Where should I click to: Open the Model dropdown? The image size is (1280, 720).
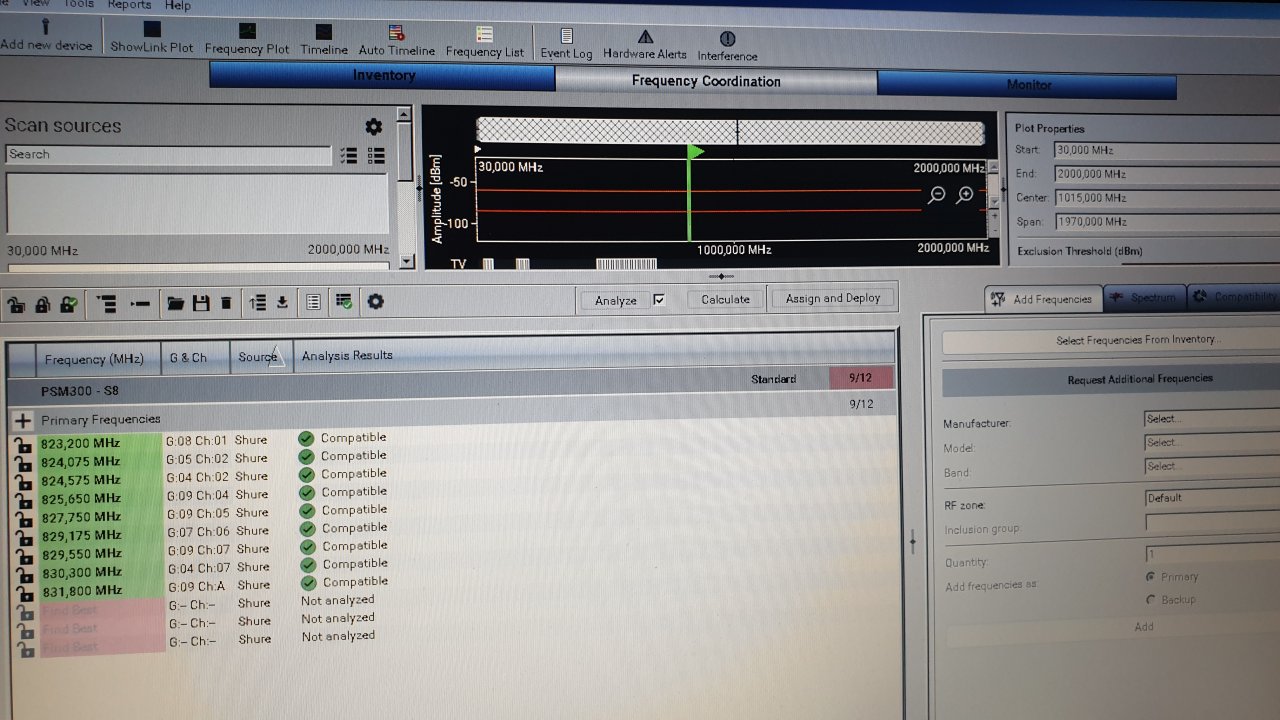click(1212, 442)
